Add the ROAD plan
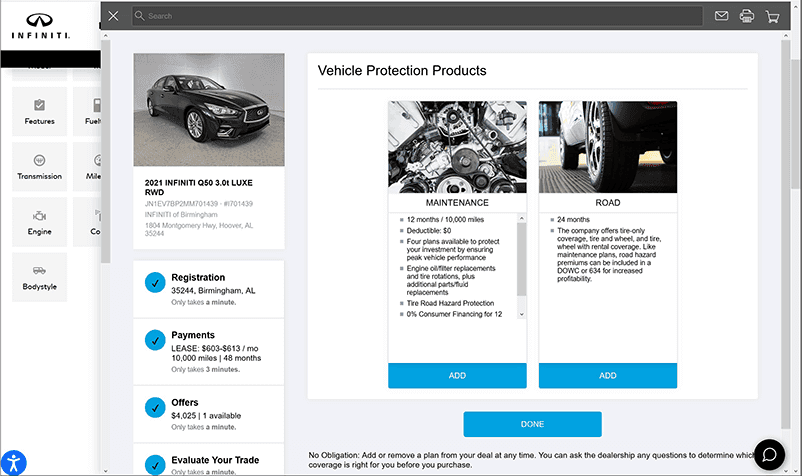 pos(608,375)
